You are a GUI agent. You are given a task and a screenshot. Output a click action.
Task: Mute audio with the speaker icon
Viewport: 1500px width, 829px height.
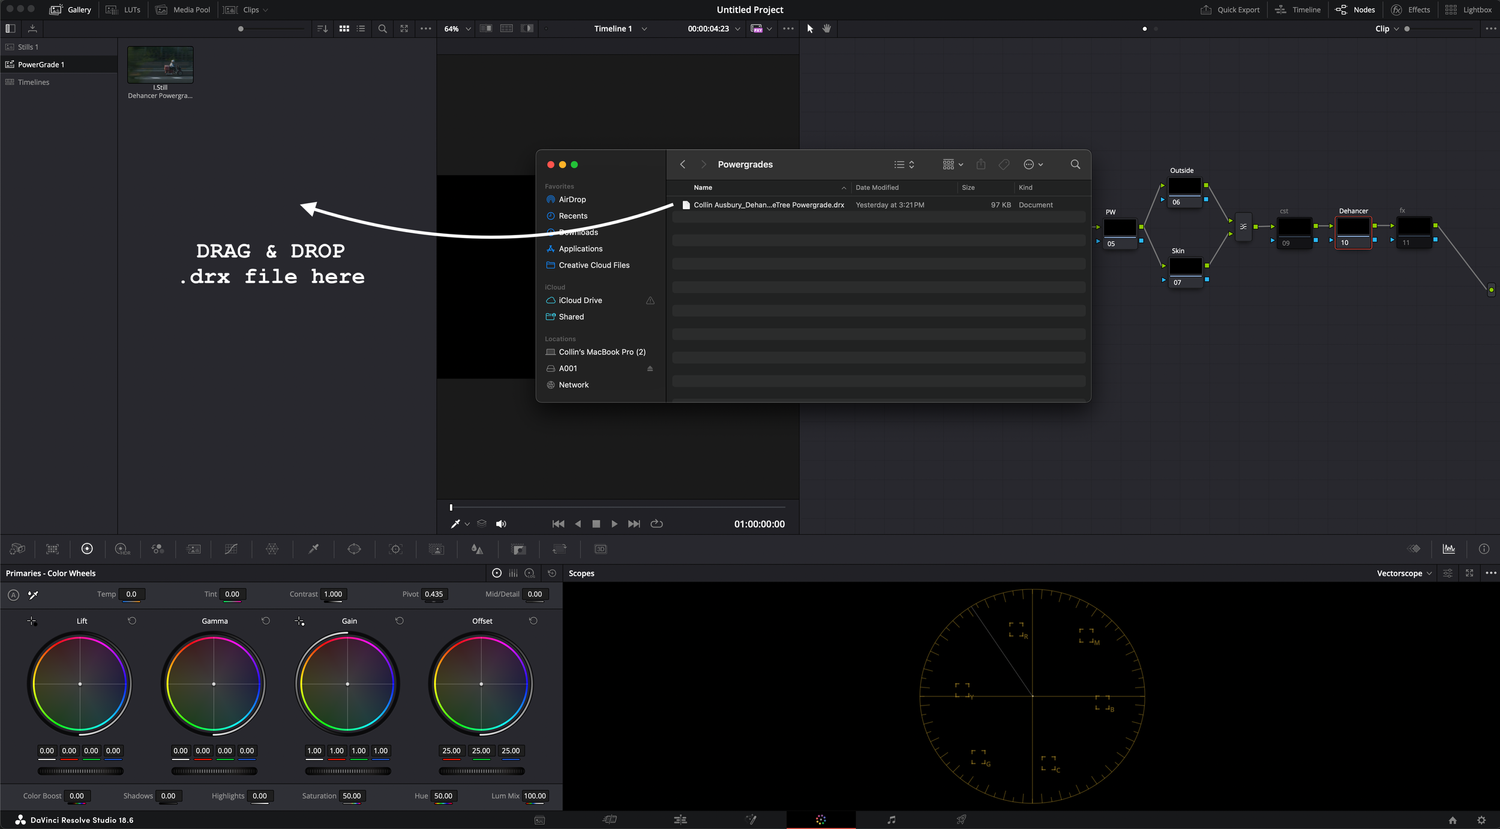[x=501, y=523]
